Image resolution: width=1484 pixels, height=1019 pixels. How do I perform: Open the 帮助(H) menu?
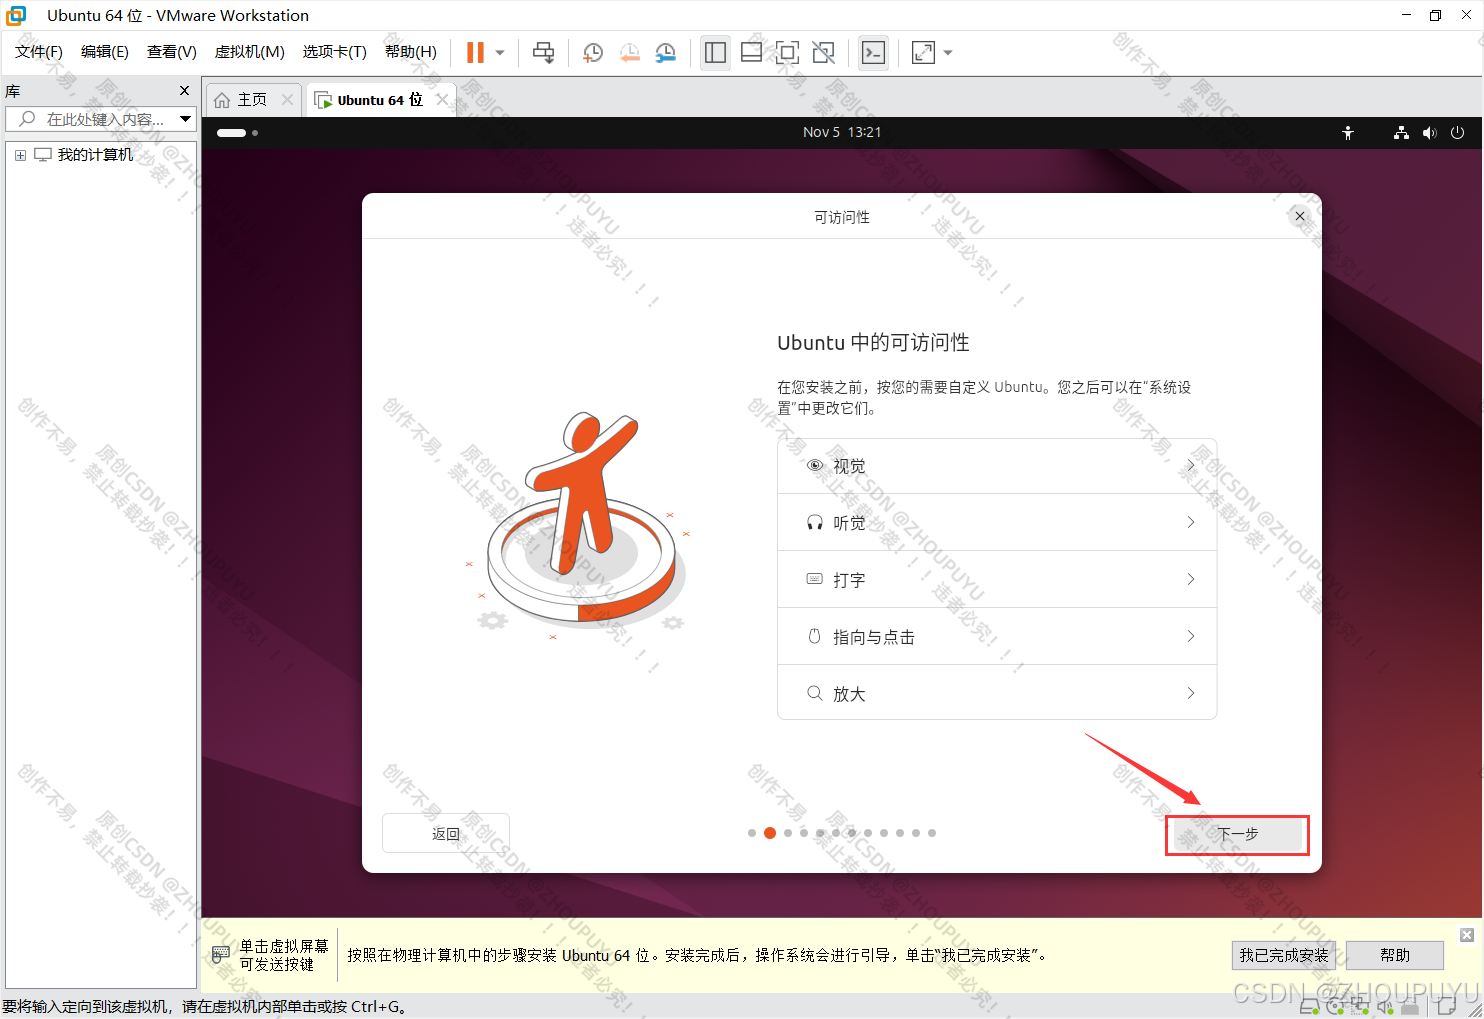(411, 52)
